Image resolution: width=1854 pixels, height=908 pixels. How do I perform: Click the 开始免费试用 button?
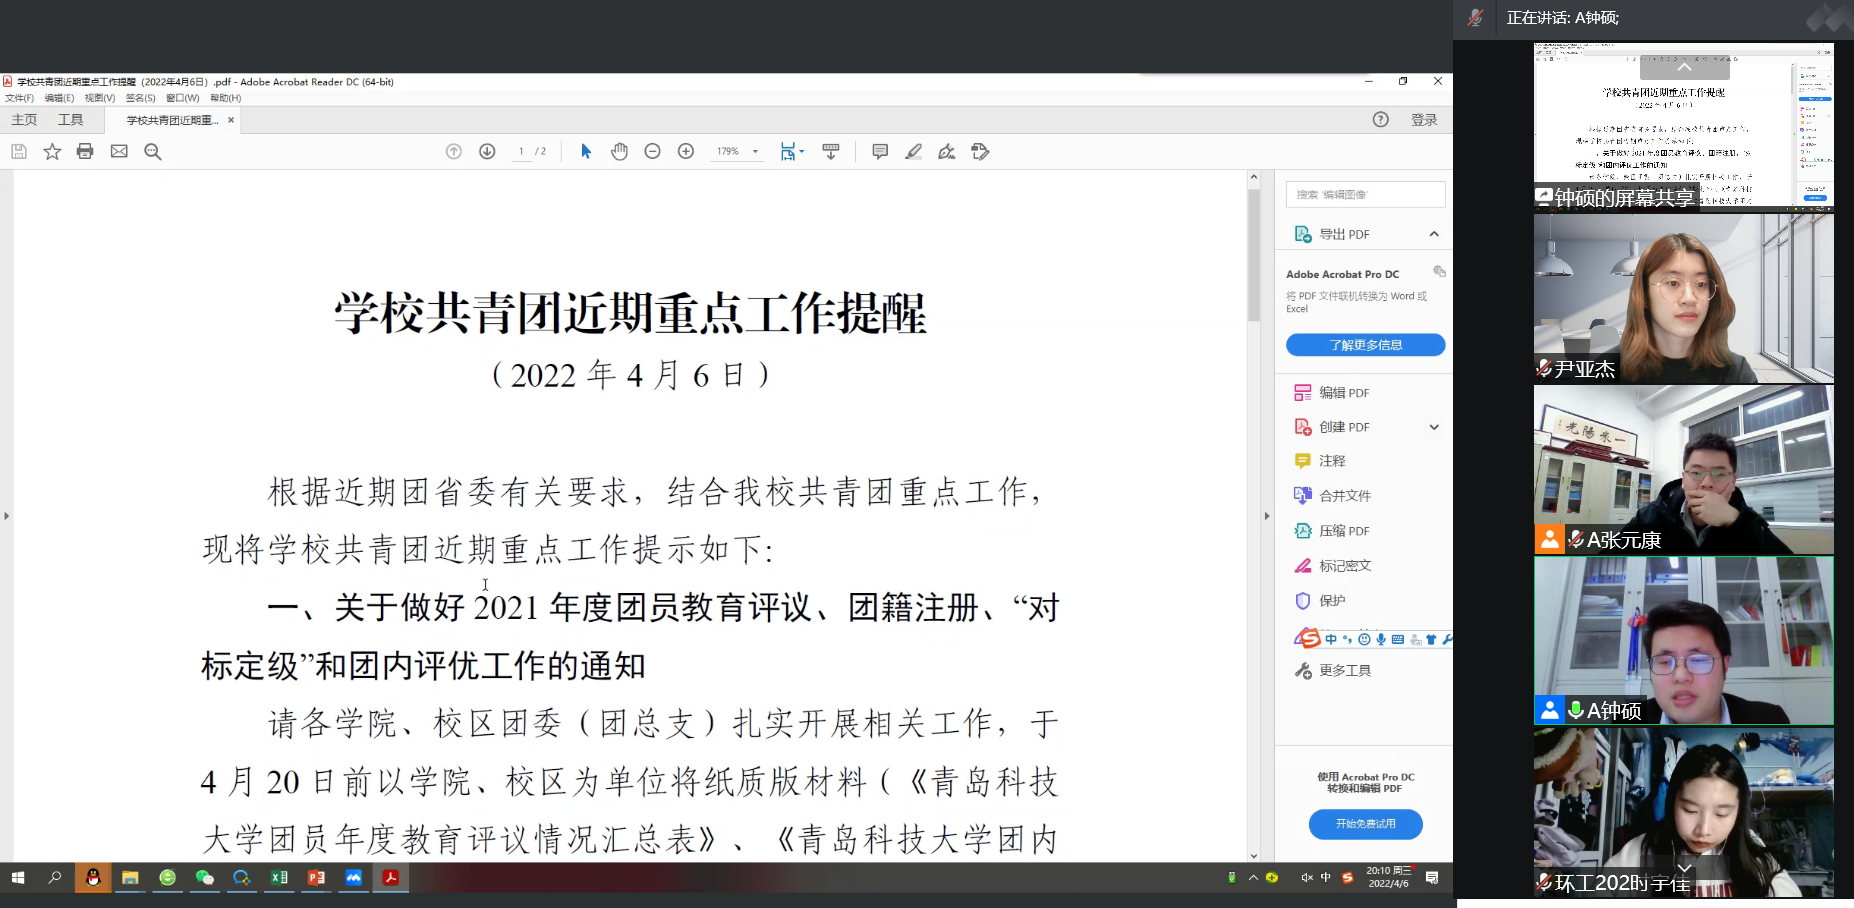(x=1365, y=824)
